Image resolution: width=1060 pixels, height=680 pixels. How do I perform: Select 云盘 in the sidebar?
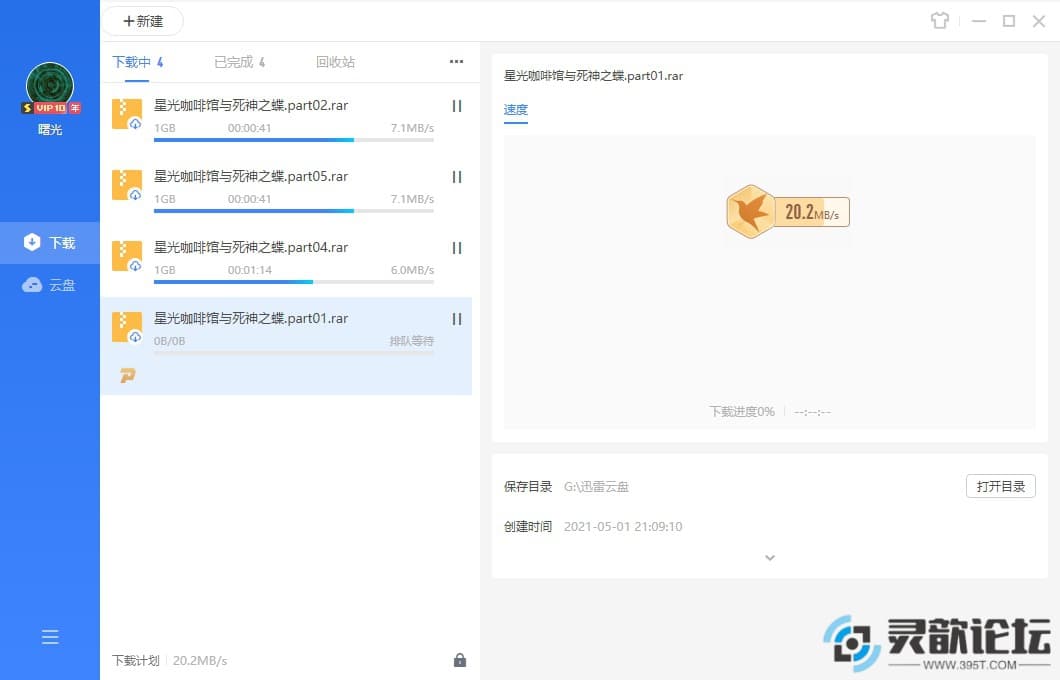(50, 285)
